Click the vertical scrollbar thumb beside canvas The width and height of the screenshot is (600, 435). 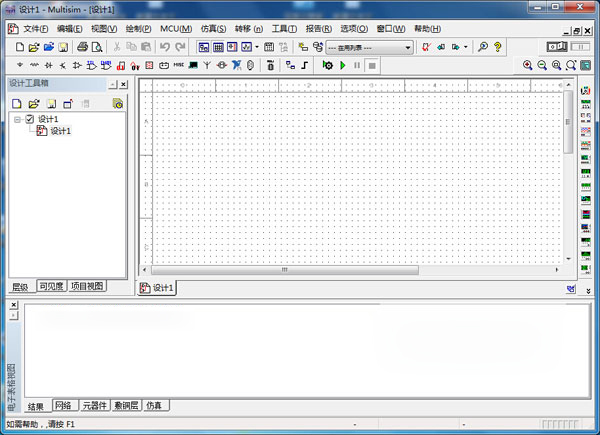568,122
